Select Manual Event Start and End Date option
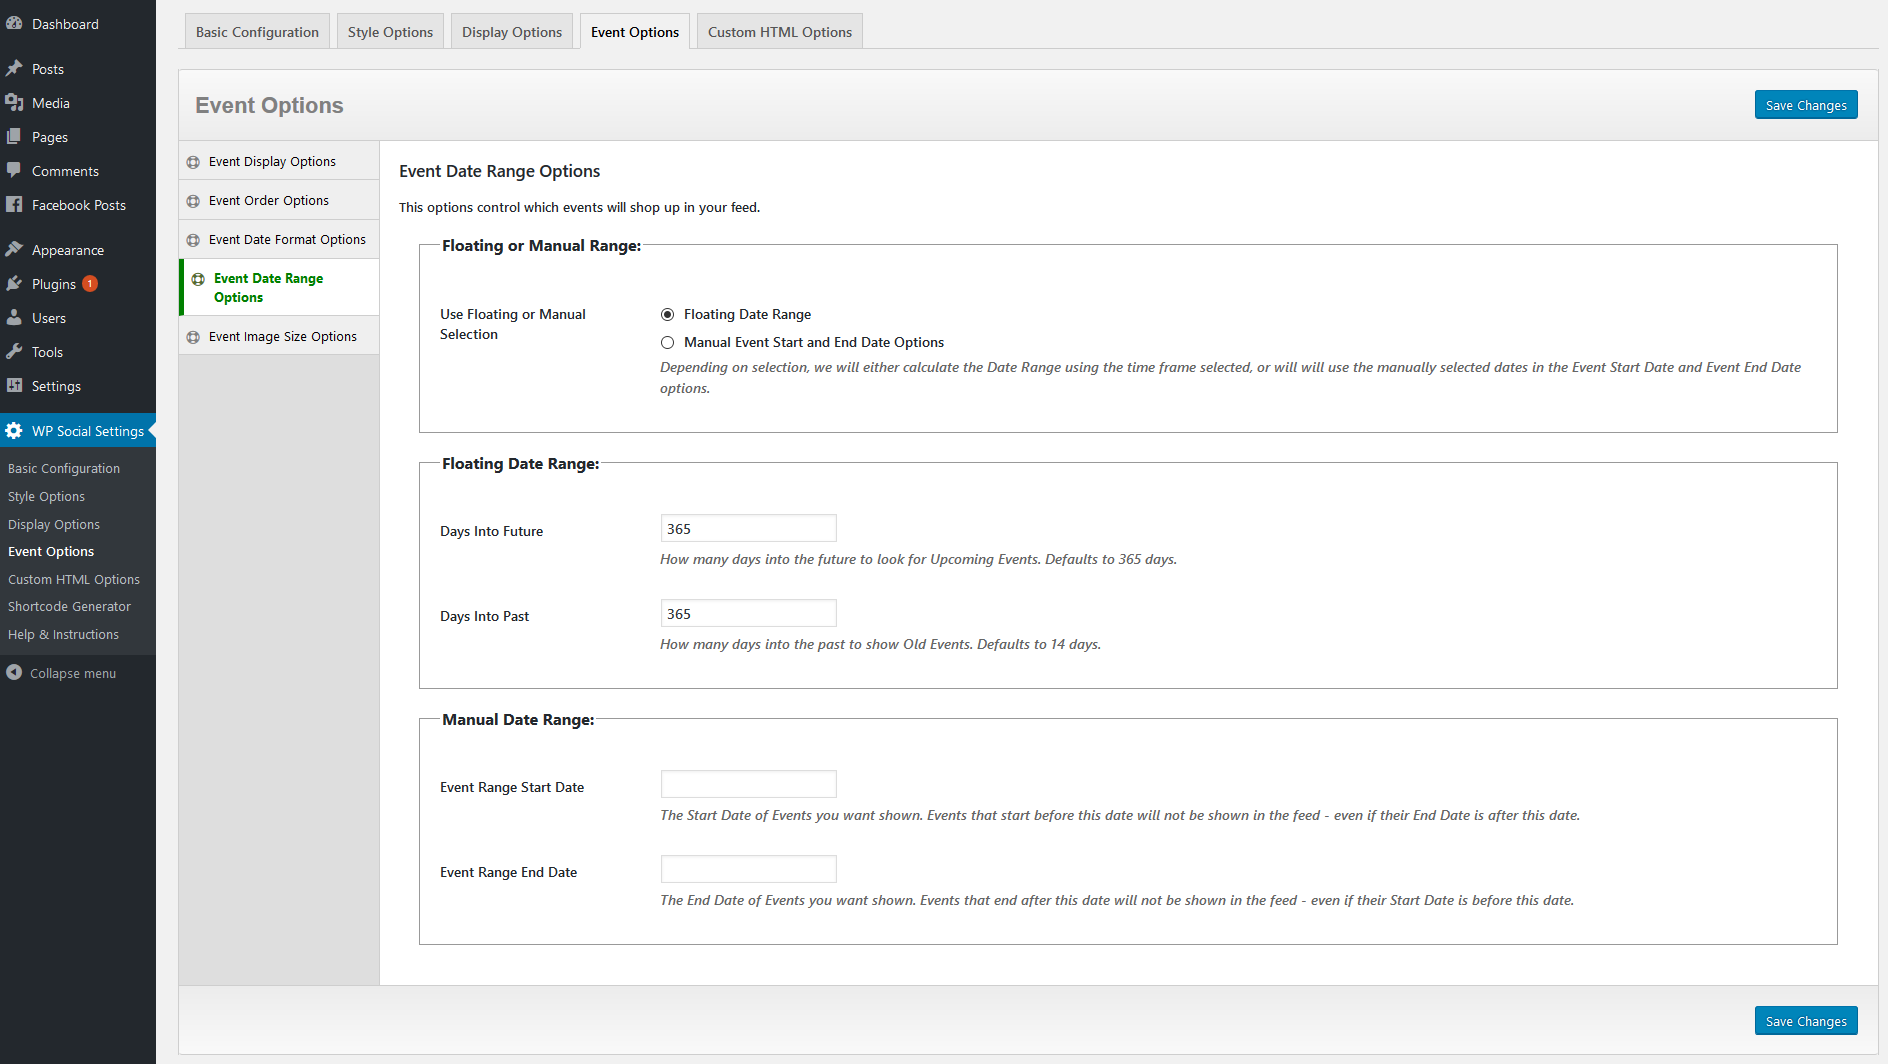Image resolution: width=1888 pixels, height=1064 pixels. click(x=667, y=343)
